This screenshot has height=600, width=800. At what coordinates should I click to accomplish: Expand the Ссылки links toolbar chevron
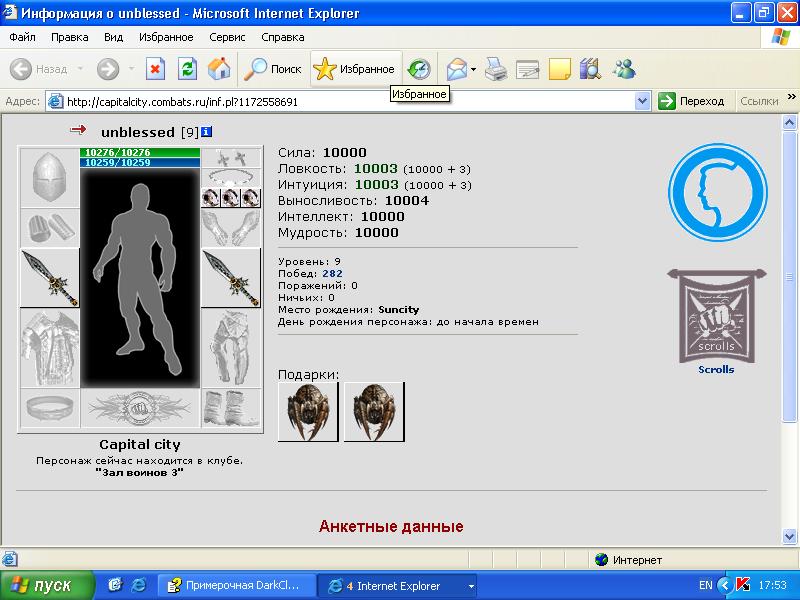(792, 97)
